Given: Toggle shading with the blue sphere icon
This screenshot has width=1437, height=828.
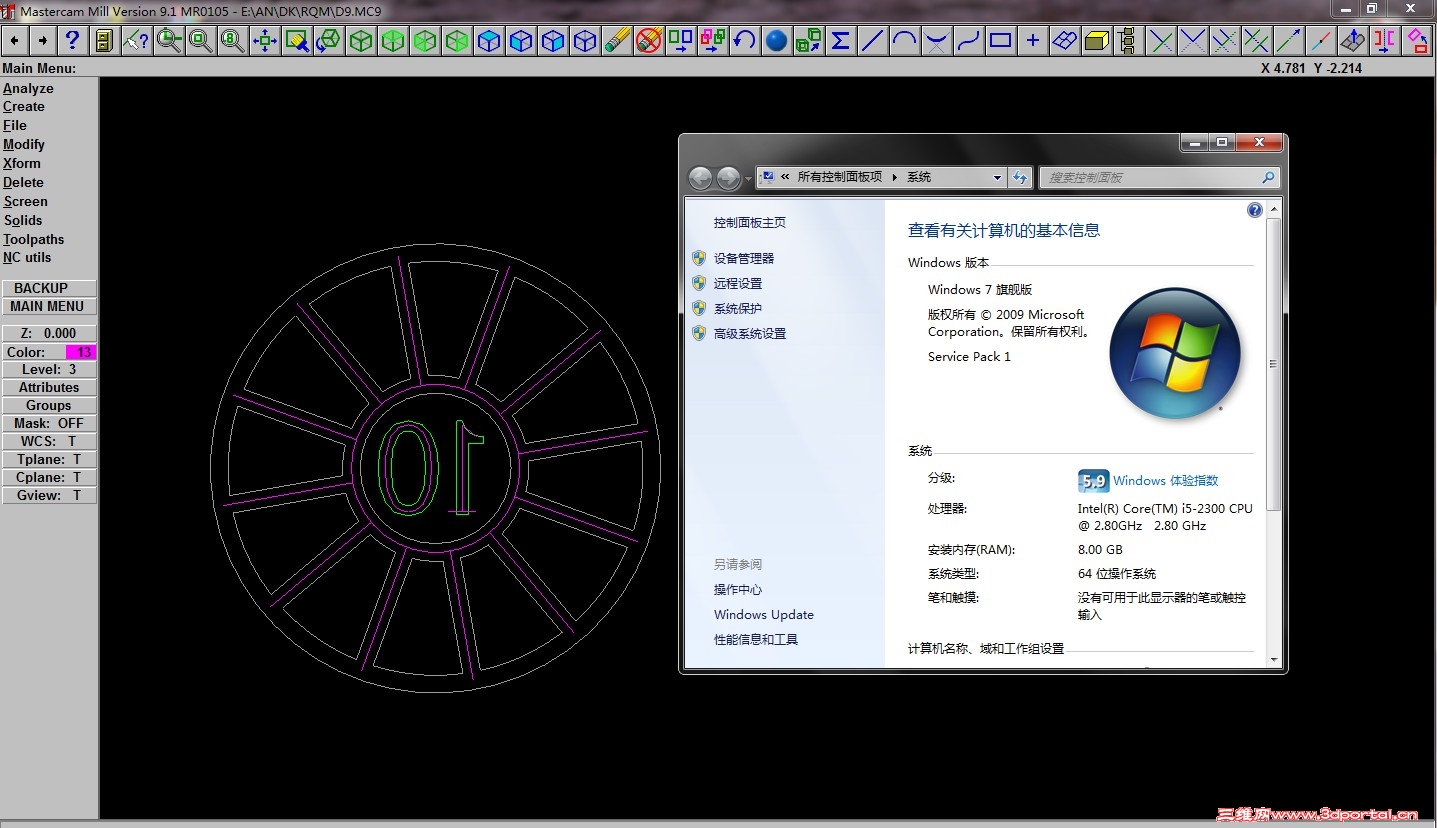Looking at the screenshot, I should click(x=777, y=41).
